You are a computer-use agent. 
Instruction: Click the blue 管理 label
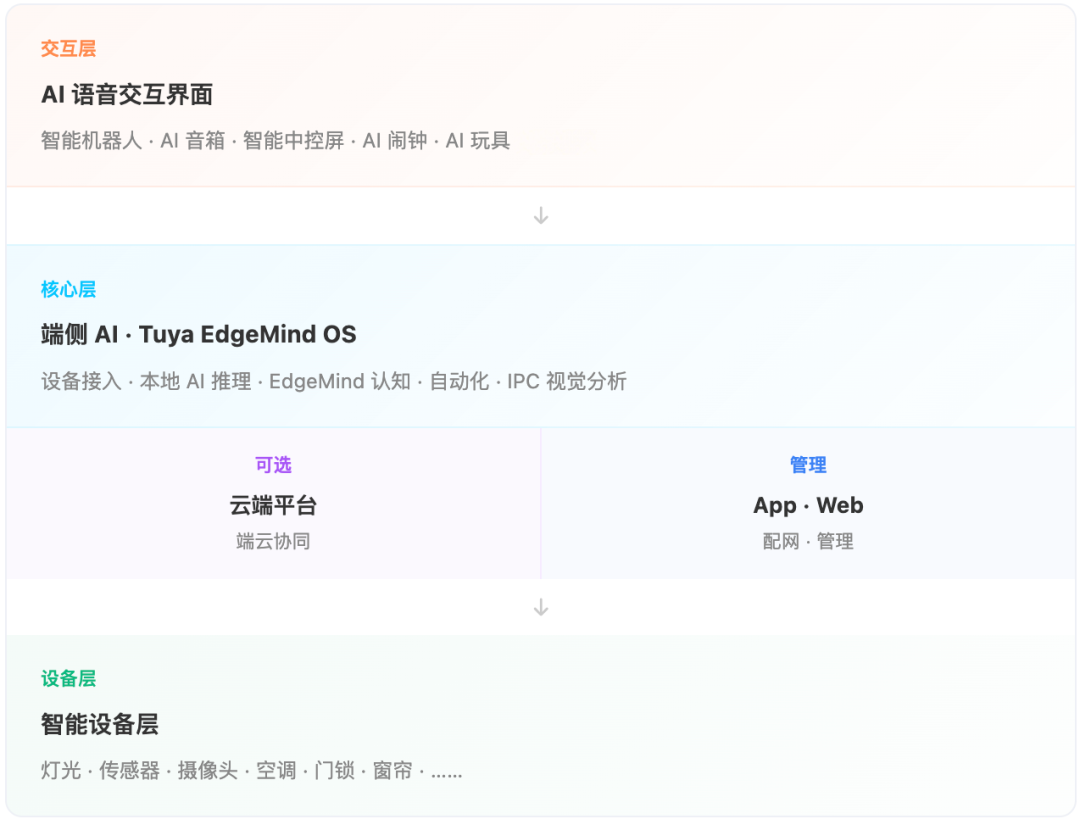[x=808, y=465]
